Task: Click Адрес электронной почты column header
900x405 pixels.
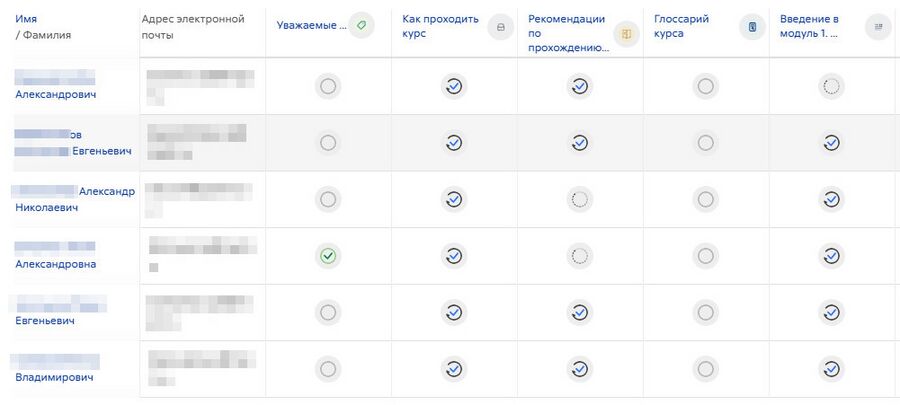Action: 193,27
